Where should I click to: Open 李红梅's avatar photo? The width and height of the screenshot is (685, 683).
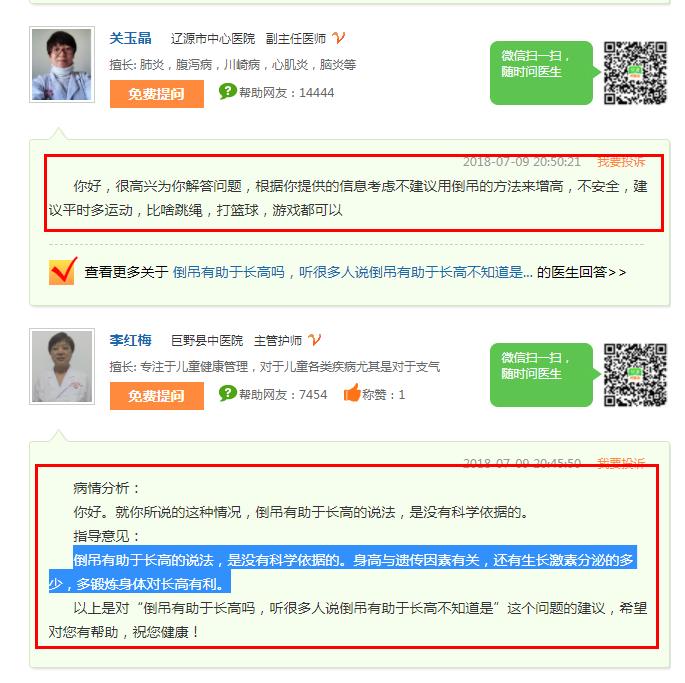[62, 367]
